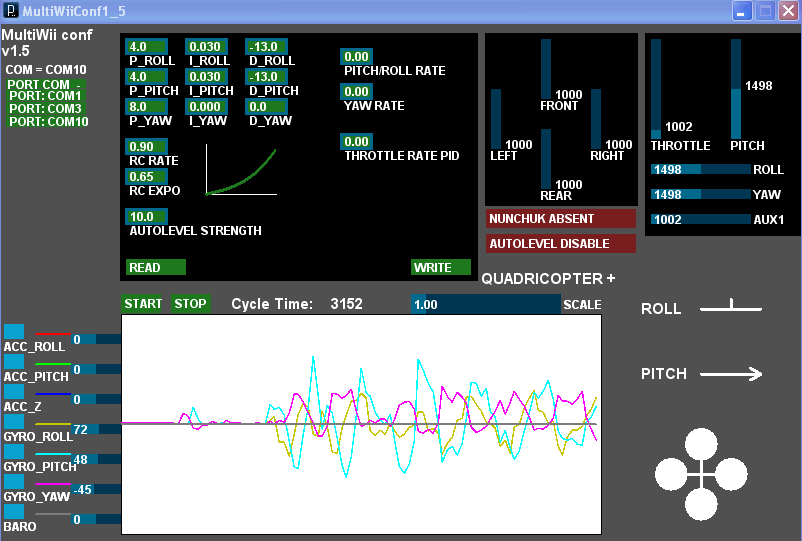Click the PORT COM header entry
802x541 pixels.
[x=45, y=84]
